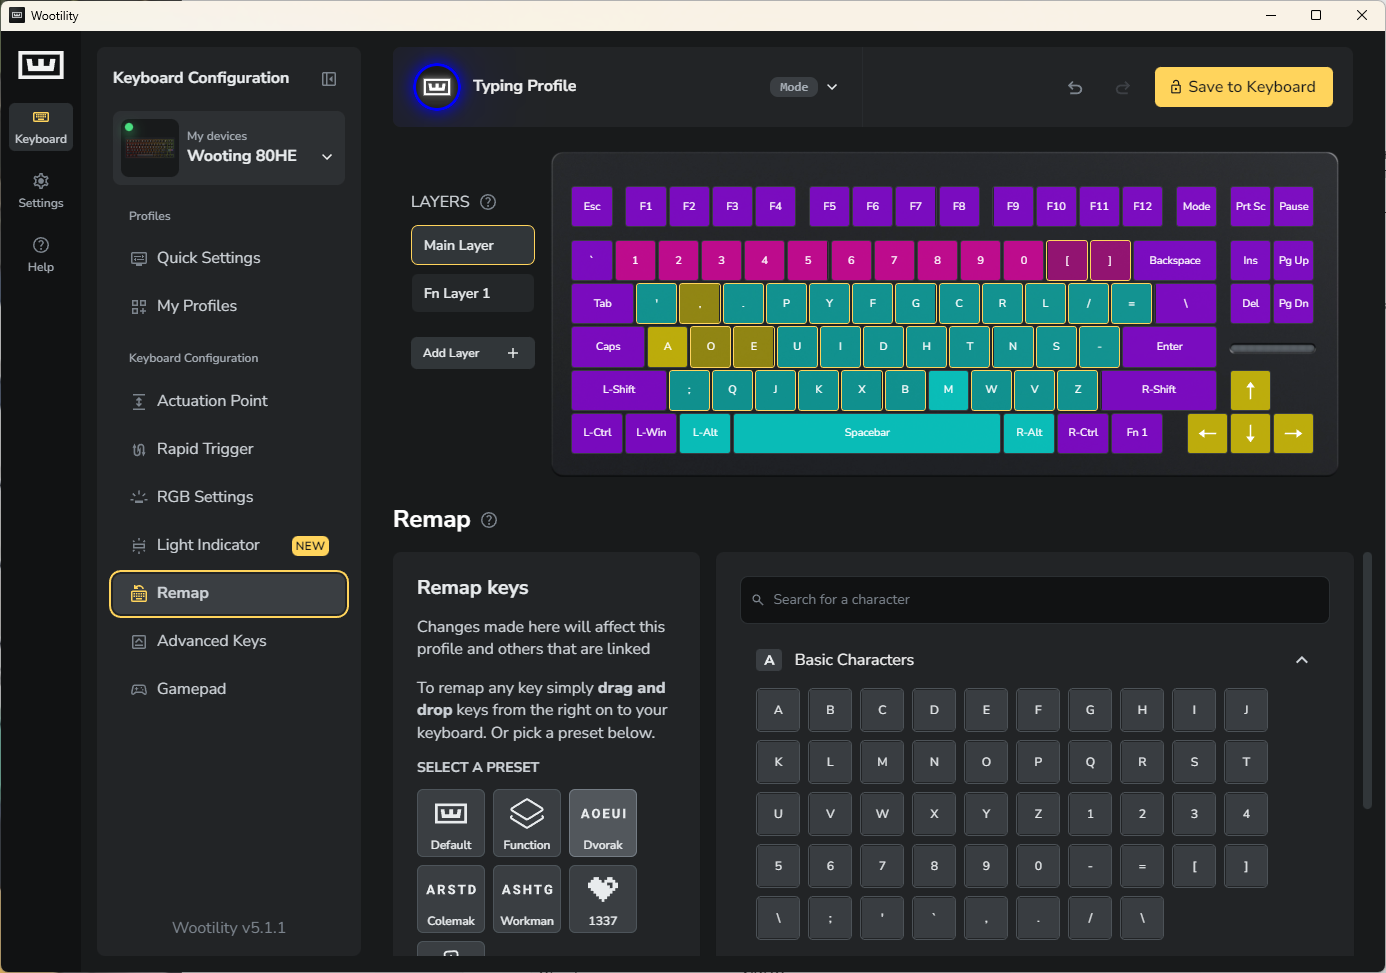This screenshot has height=973, width=1386.
Task: Redo the last change
Action: click(x=1123, y=88)
